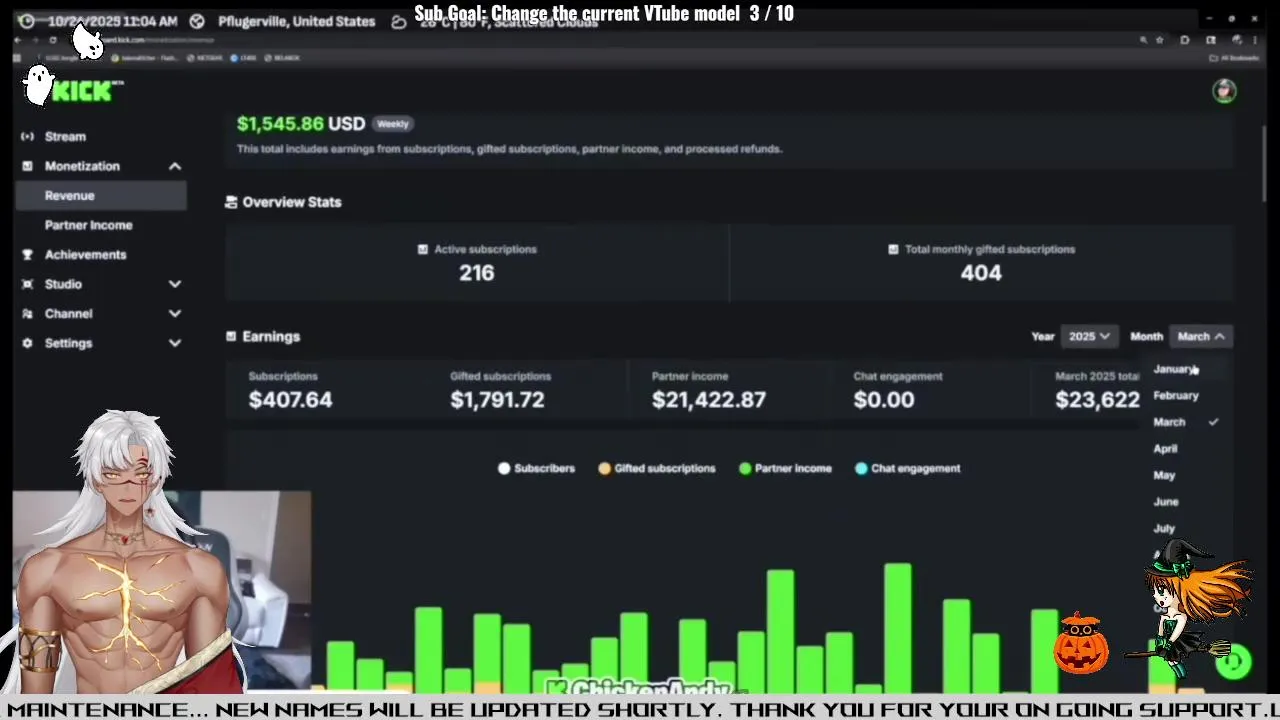1280x720 pixels.
Task: Open the Stream section icon
Action: (x=27, y=136)
